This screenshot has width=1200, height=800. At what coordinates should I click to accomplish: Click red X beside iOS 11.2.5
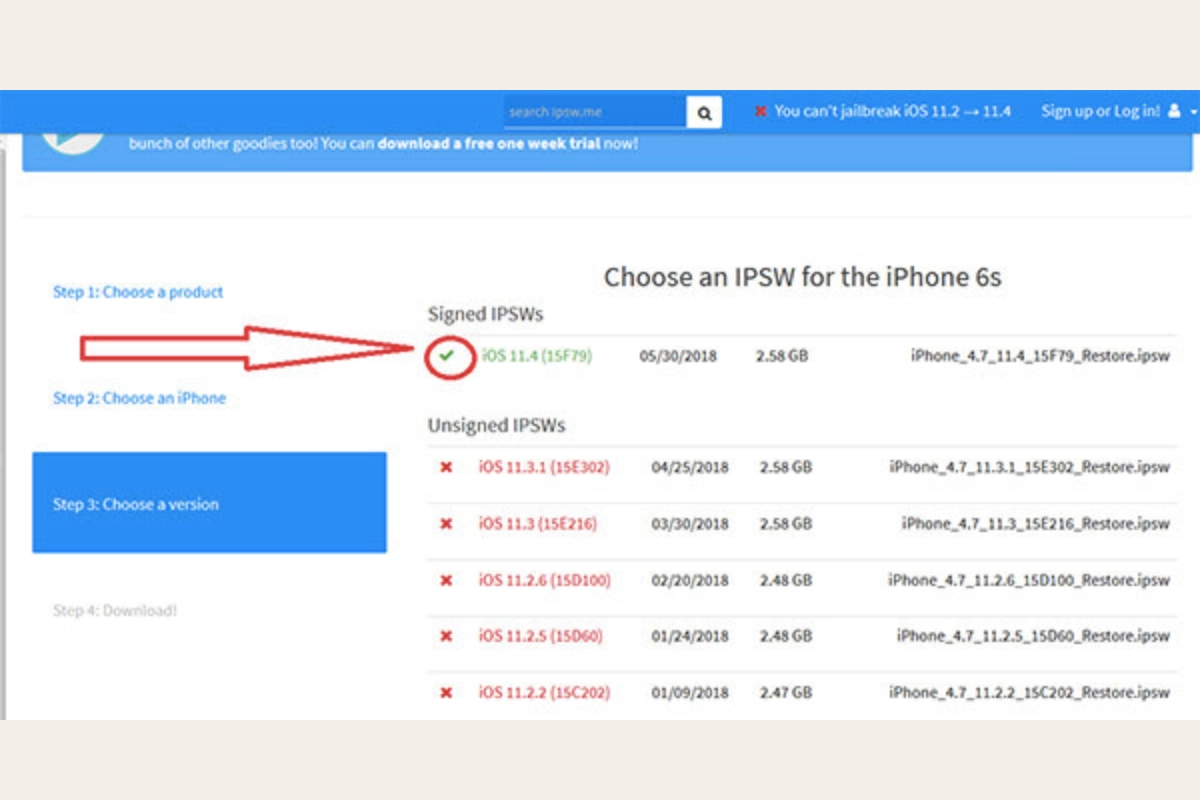pyautogui.click(x=446, y=636)
